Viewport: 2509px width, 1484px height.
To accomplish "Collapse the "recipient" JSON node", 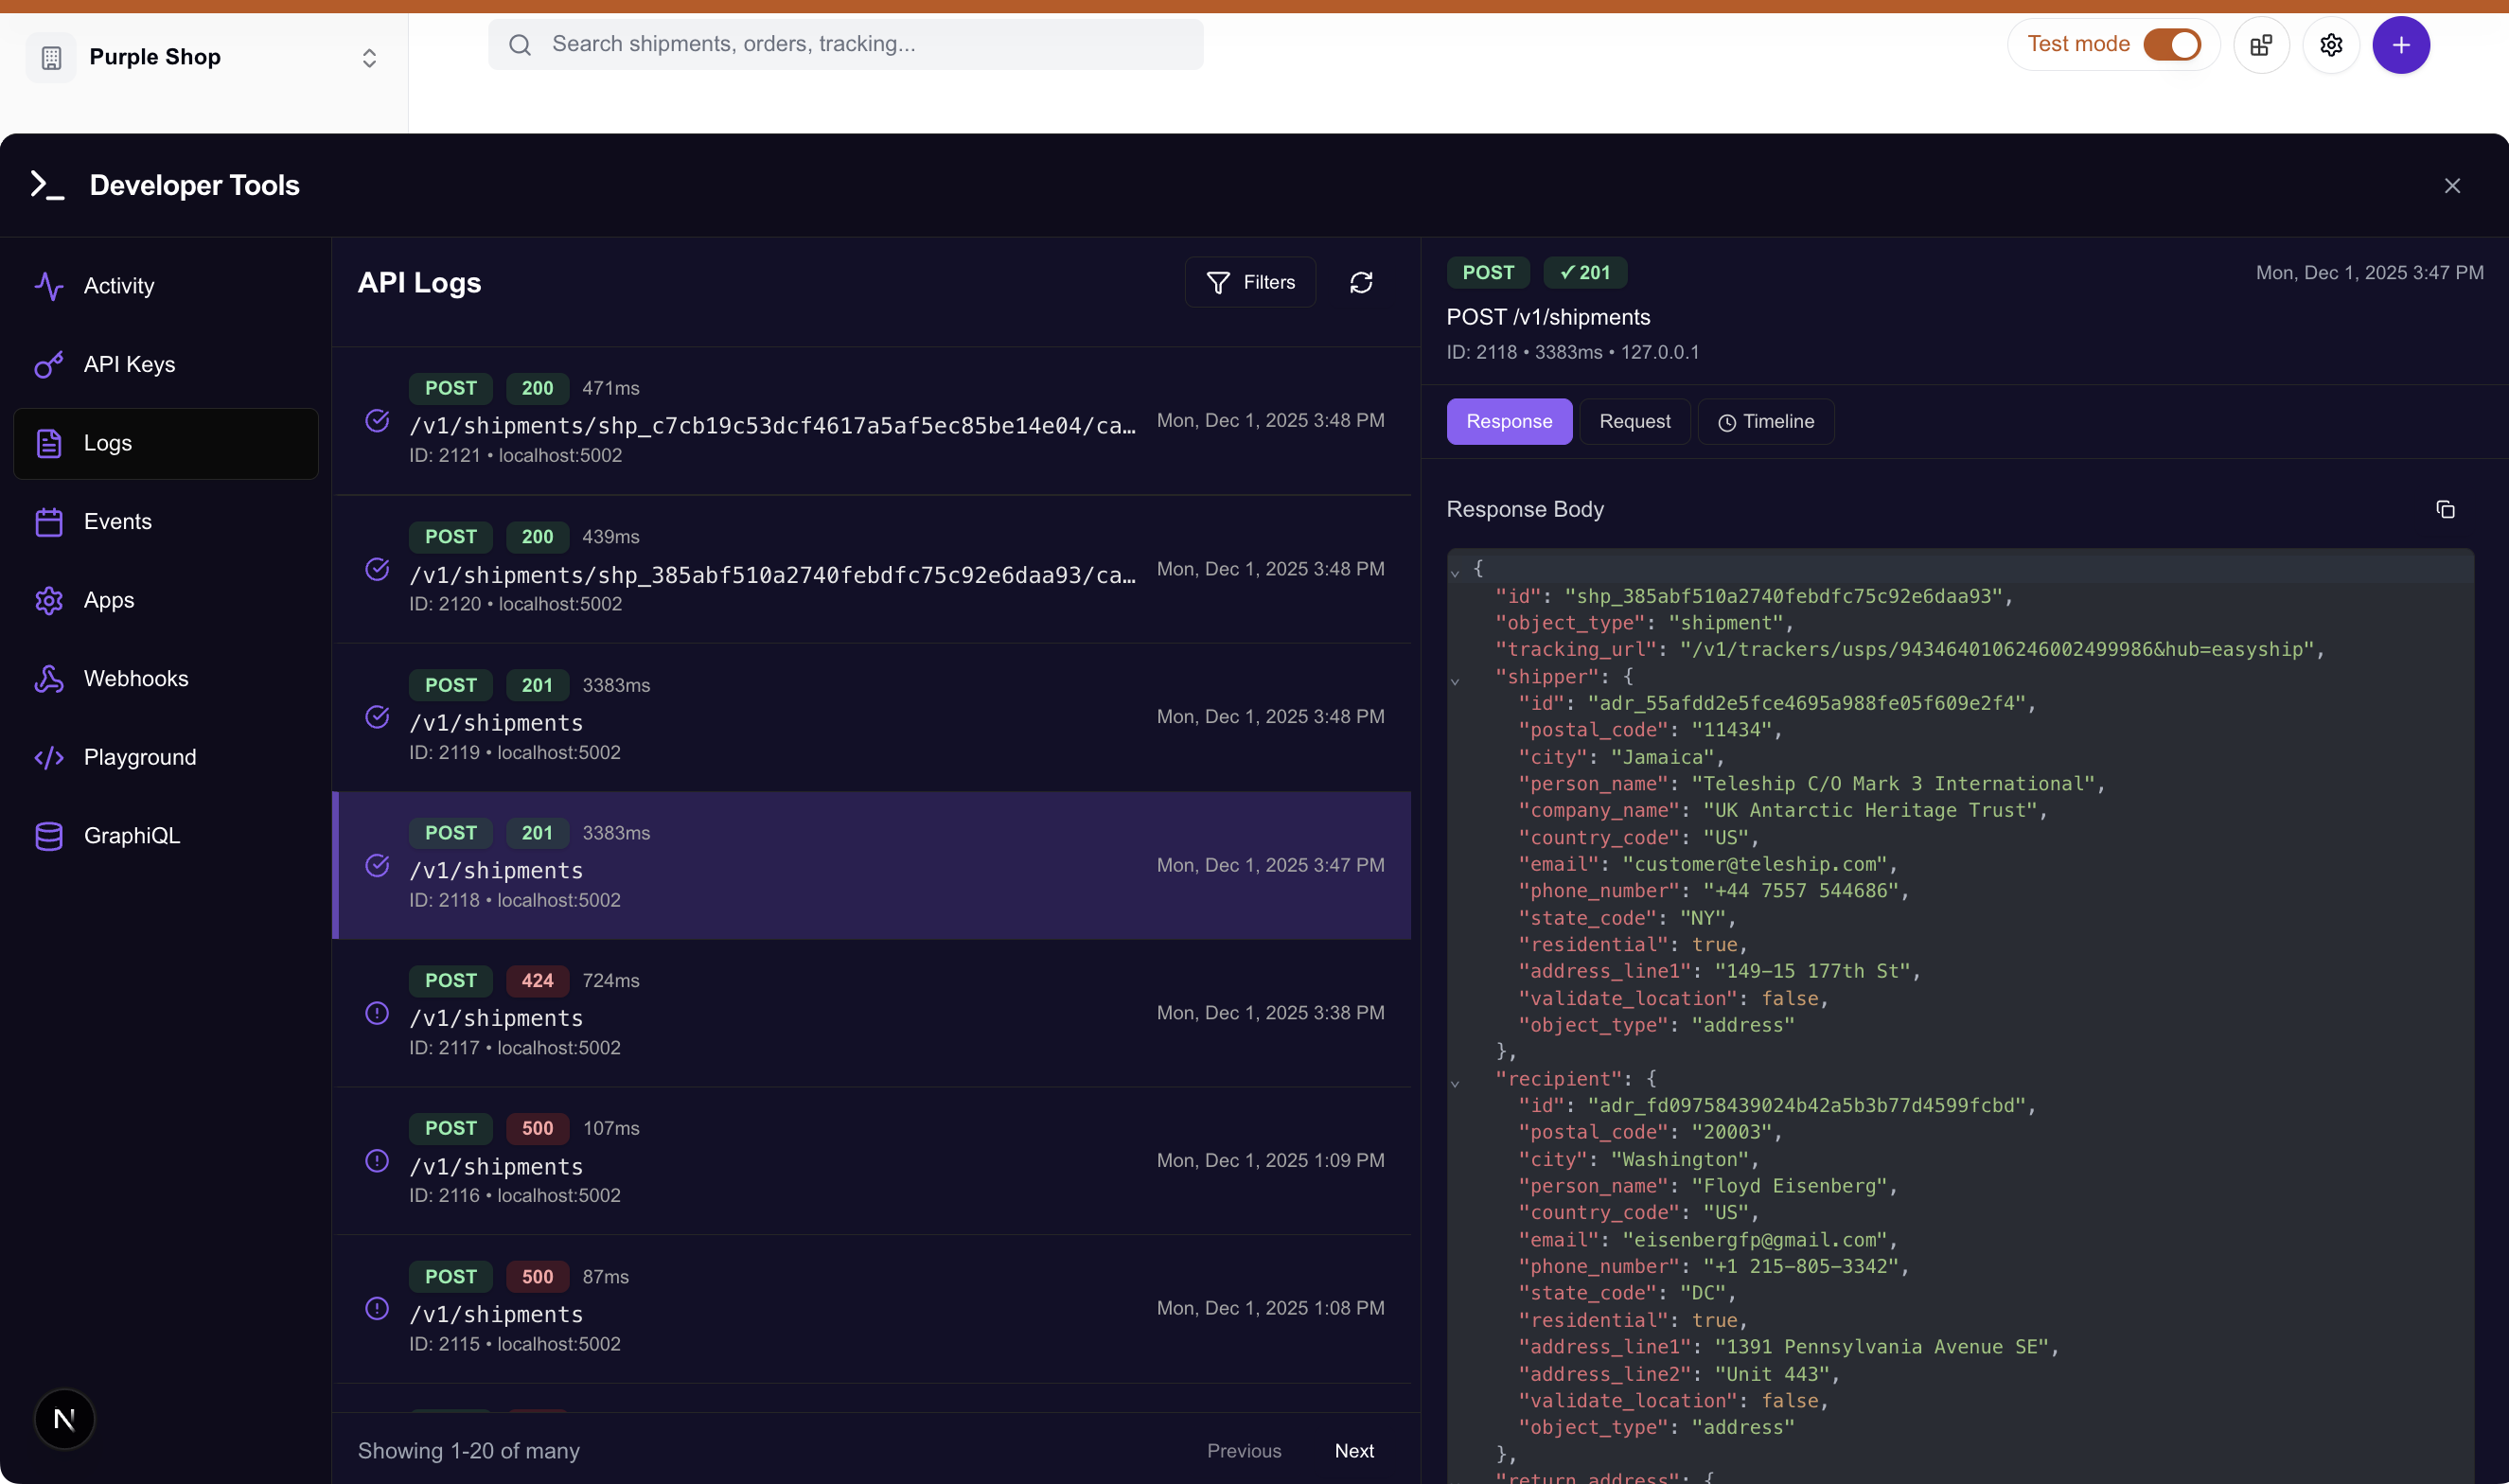I will [x=1455, y=1084].
